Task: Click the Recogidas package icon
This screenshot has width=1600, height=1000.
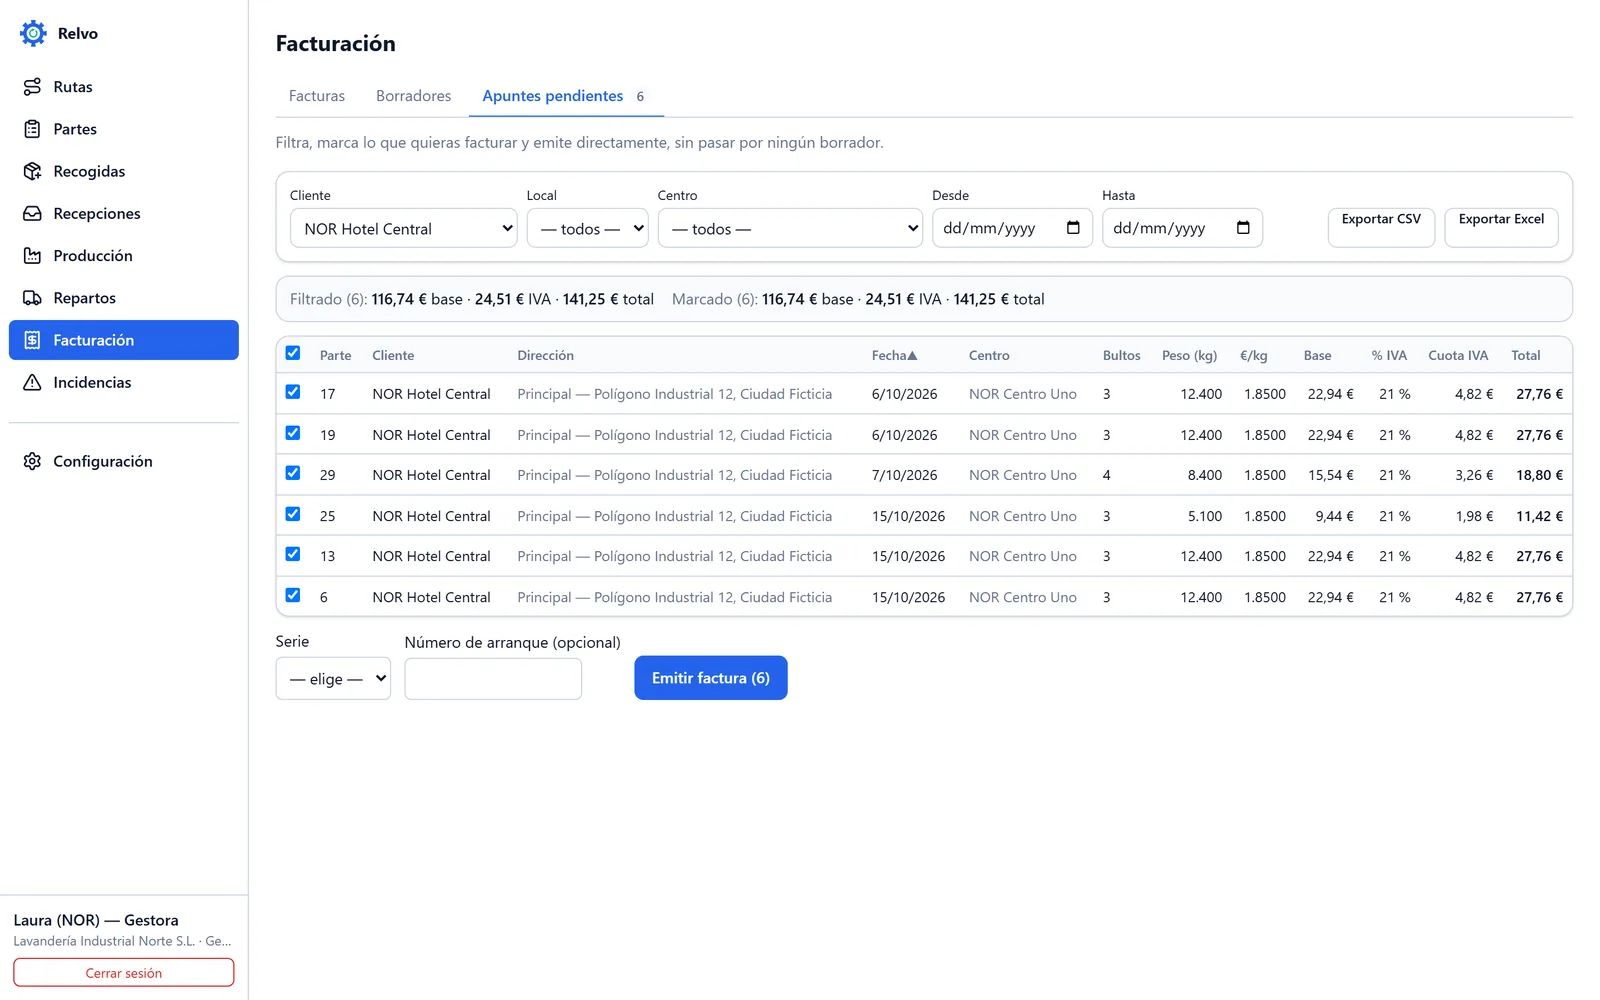Action: [32, 171]
